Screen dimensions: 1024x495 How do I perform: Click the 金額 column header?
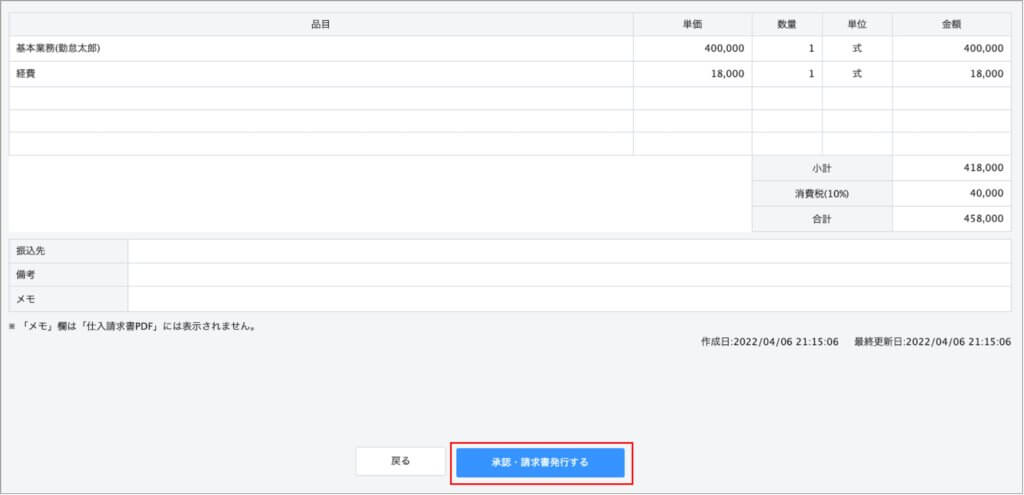click(x=951, y=24)
